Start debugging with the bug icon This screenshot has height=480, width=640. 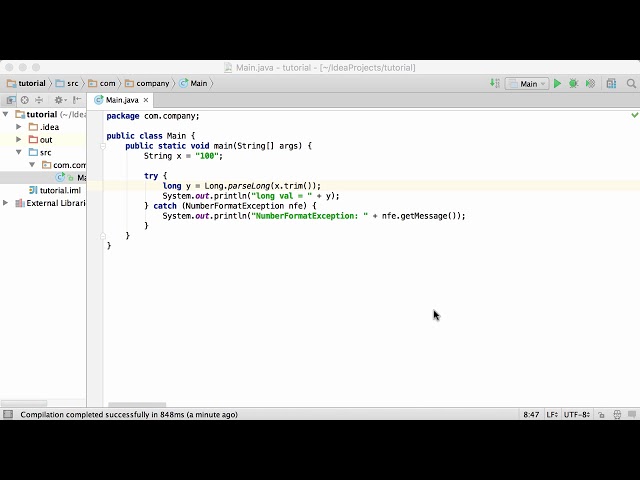point(573,84)
